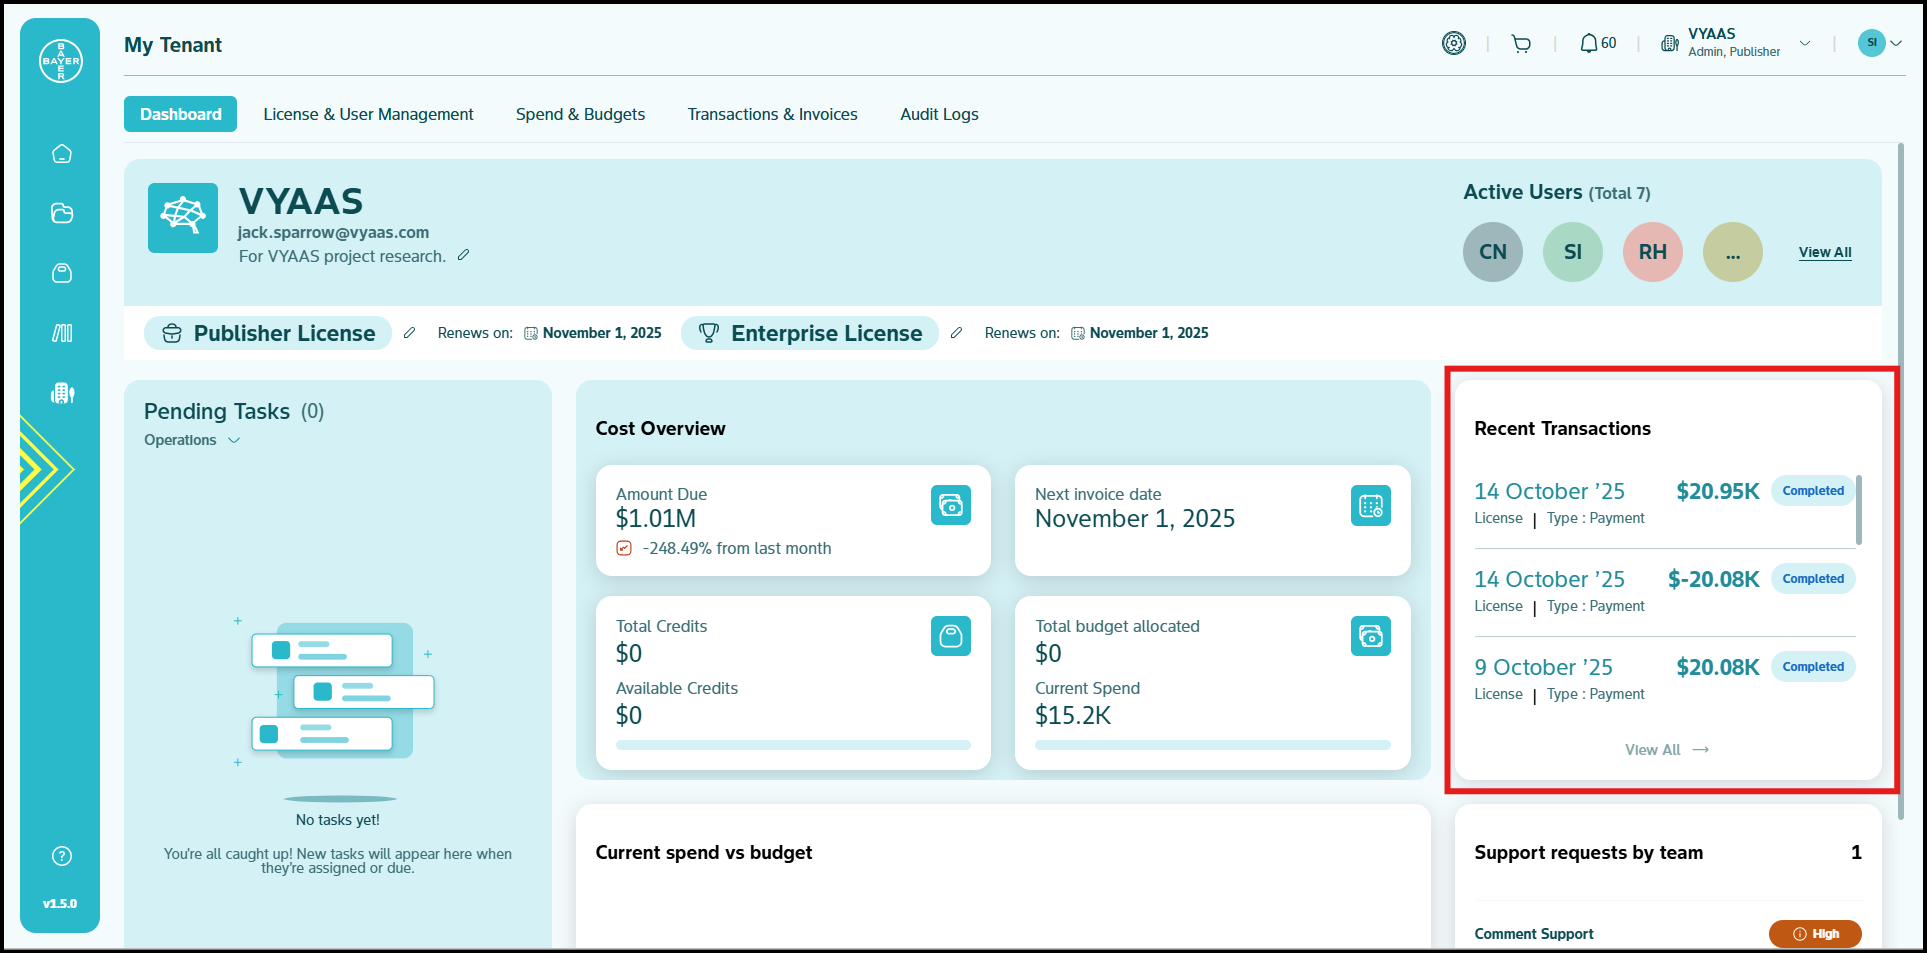Open the Audit Logs tab
This screenshot has width=1927, height=953.
click(939, 114)
